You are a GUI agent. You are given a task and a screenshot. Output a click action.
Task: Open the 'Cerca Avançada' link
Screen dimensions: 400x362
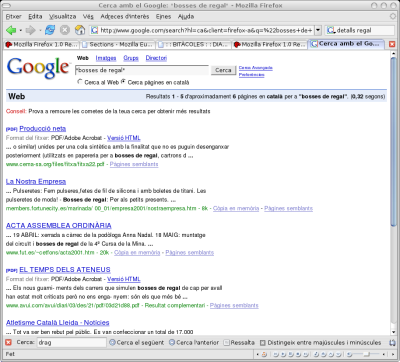pos(256,68)
